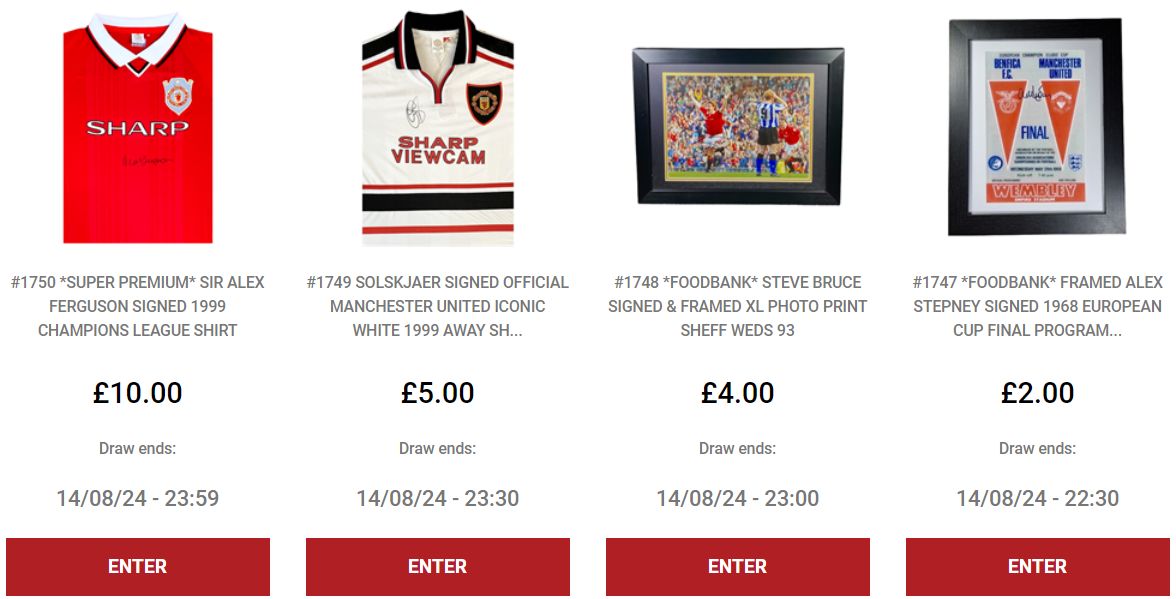
Task: Select the £4.00 price text
Action: [x=738, y=393]
